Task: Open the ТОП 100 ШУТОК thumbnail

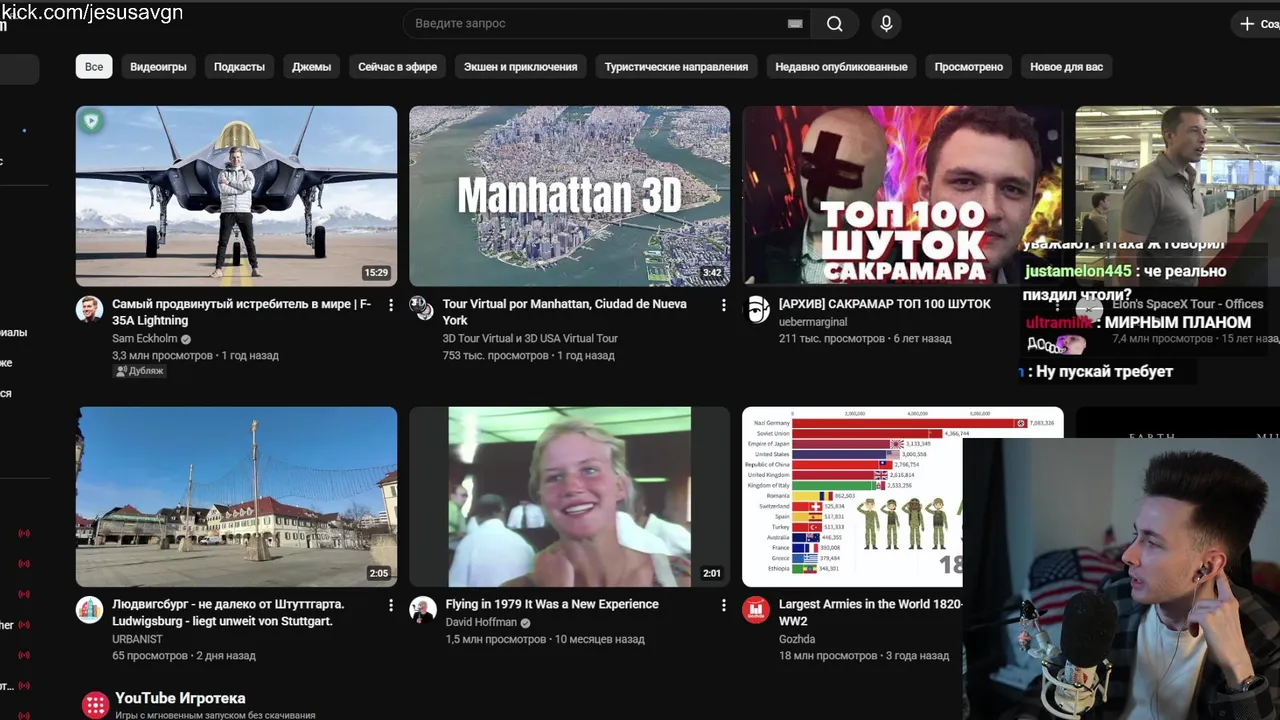Action: point(902,196)
